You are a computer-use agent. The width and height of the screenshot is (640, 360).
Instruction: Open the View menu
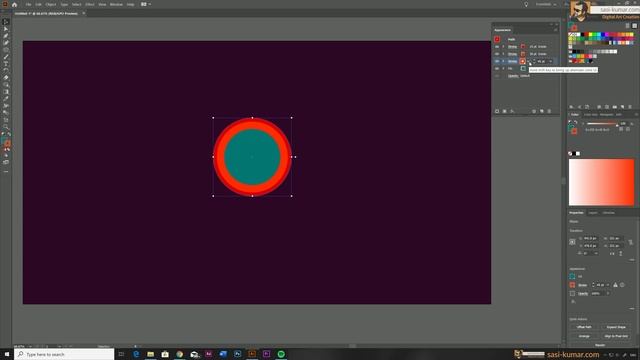pos(102,4)
